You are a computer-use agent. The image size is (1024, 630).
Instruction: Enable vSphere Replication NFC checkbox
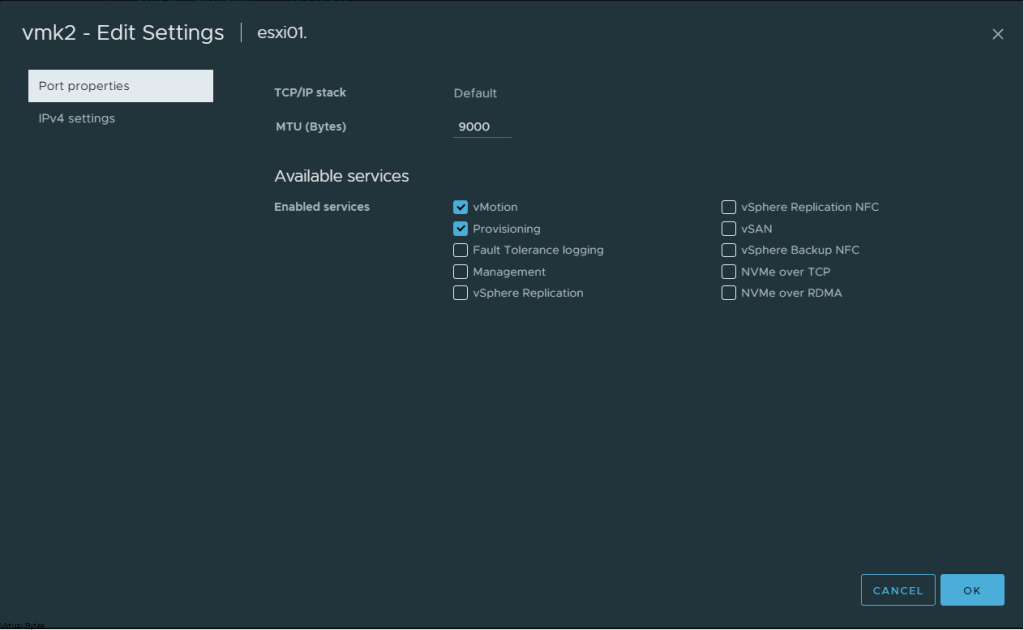coord(728,207)
